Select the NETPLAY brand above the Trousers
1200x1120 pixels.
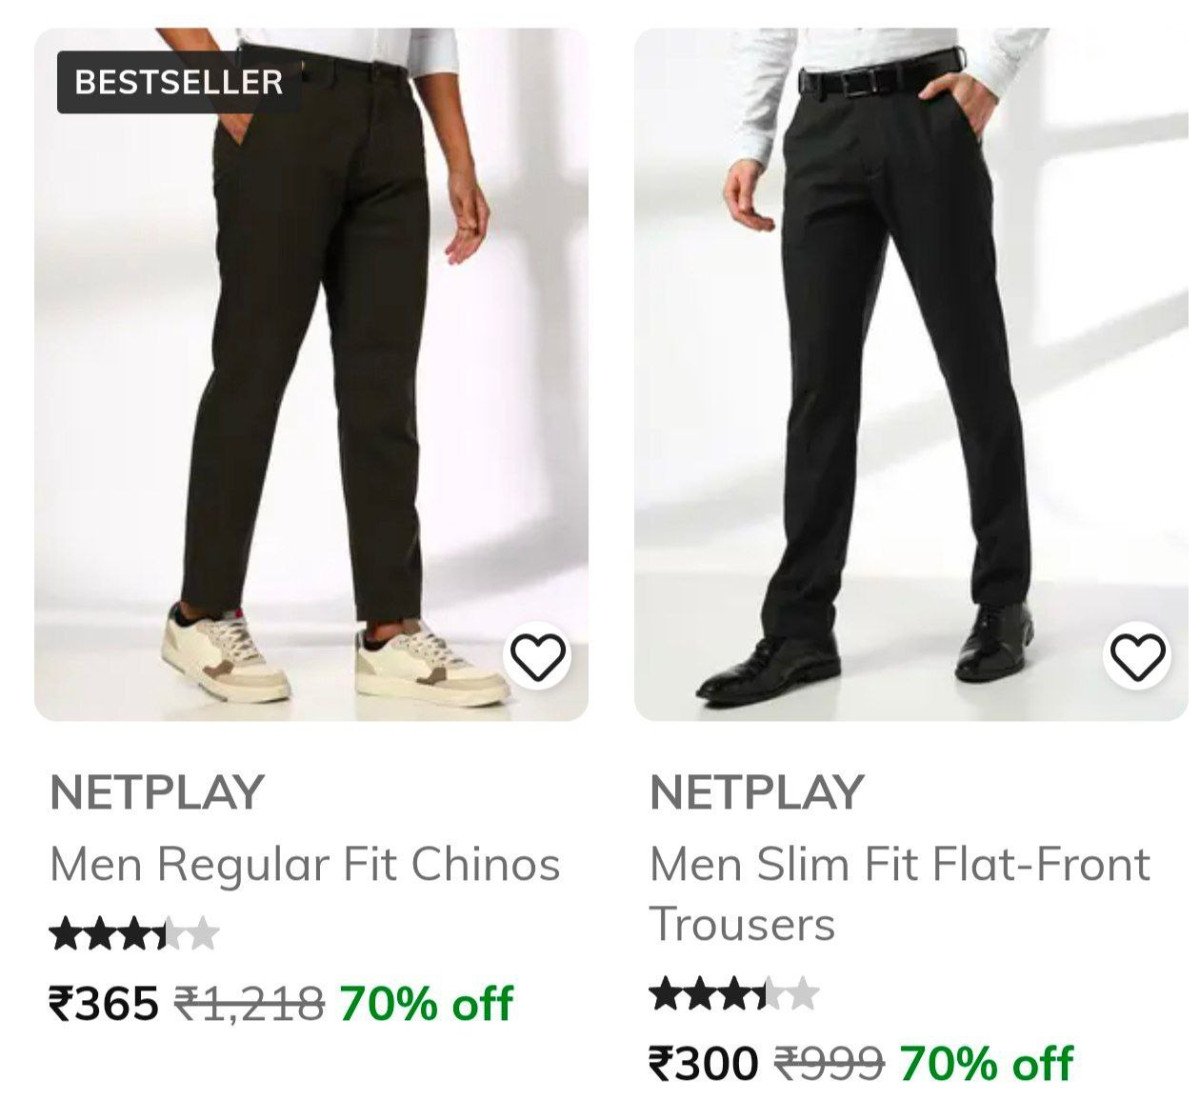click(x=756, y=792)
